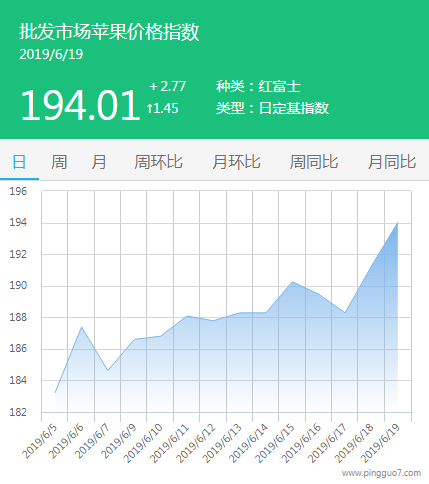The image size is (429, 484).
Task: Click the y-axis label 184
Action: coord(18,380)
